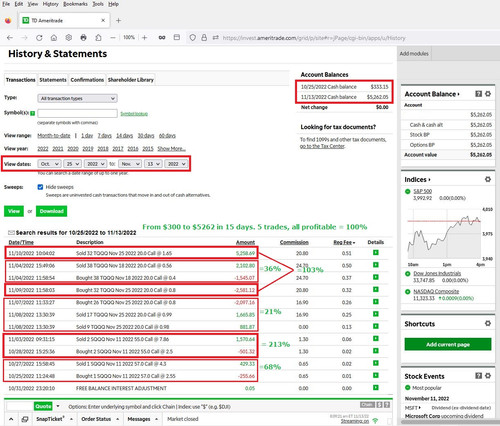The image size is (500, 426).
Task: Open Account Balance module settings gear
Action: [x=488, y=94]
